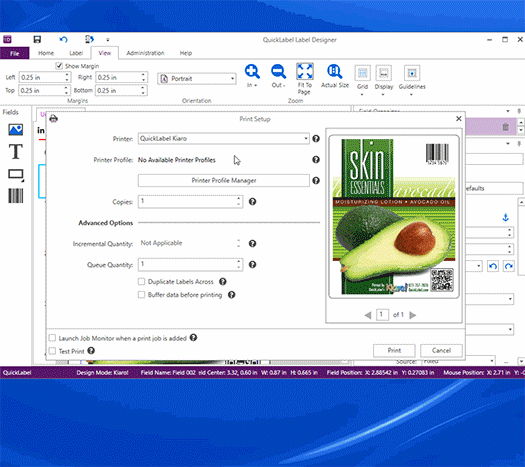Image resolution: width=525 pixels, height=467 pixels.
Task: Switch to the View ribbon tab
Action: (105, 53)
